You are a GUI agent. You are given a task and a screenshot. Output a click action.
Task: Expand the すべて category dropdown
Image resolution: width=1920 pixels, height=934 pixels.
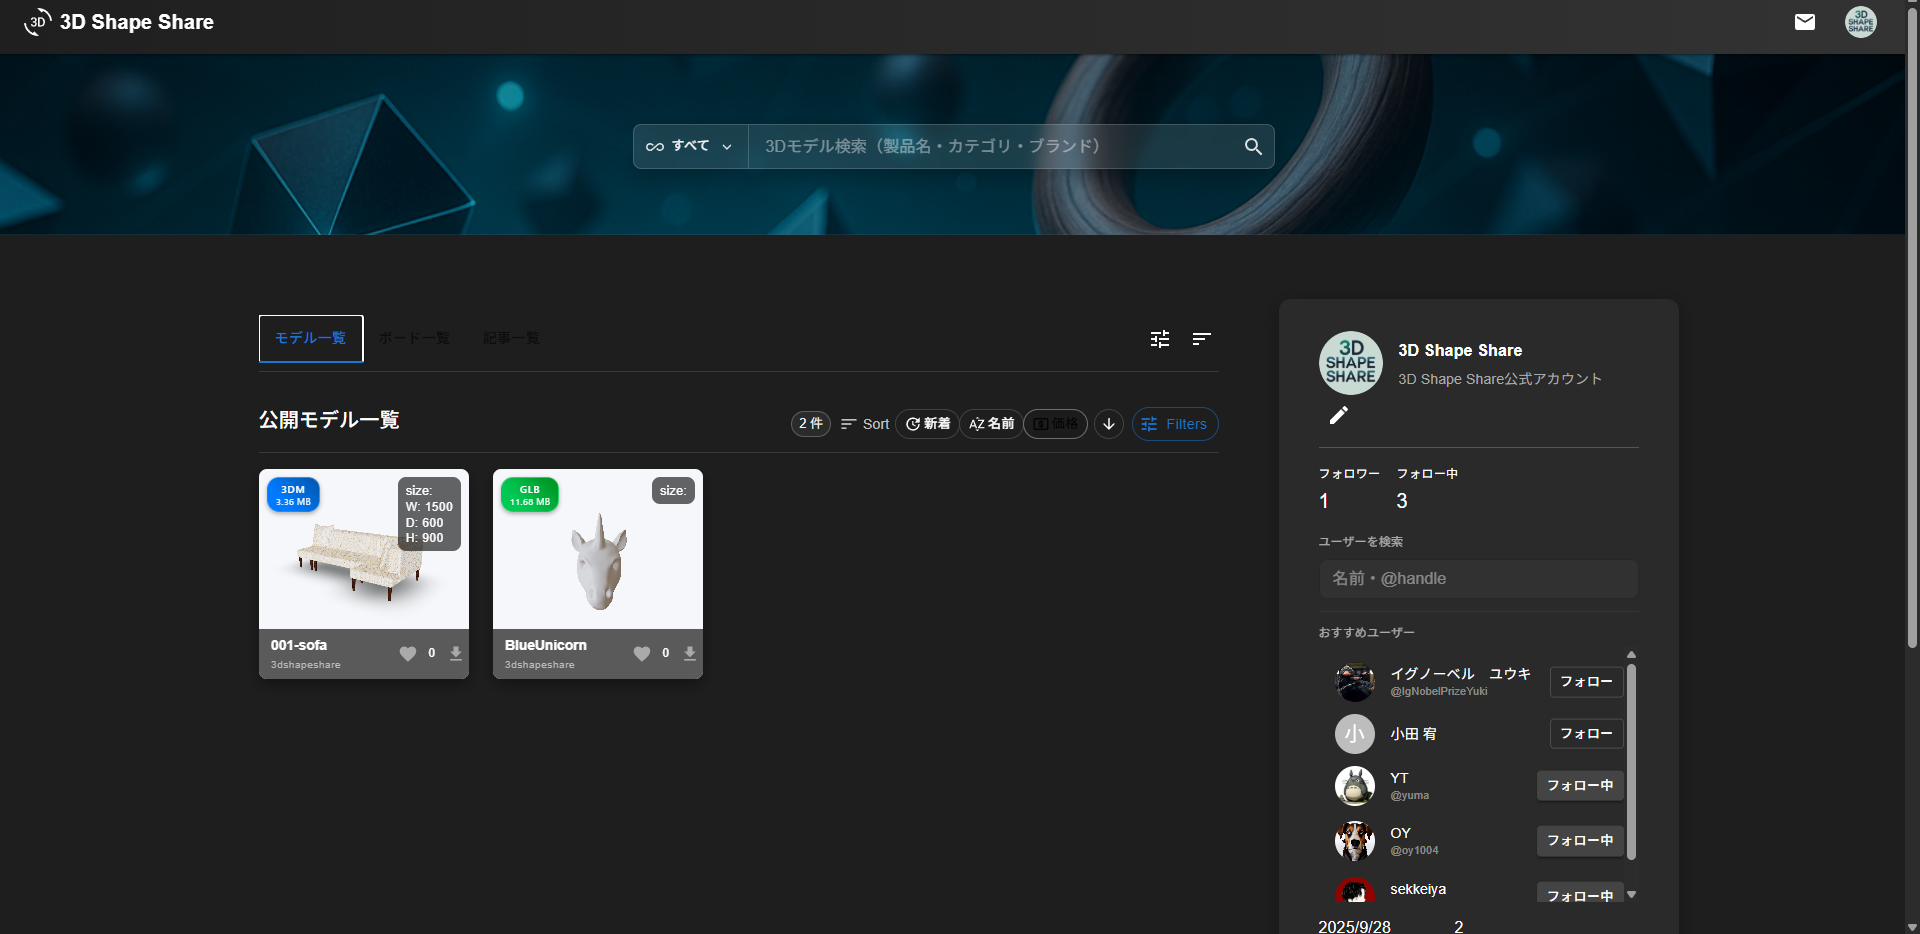(x=690, y=146)
